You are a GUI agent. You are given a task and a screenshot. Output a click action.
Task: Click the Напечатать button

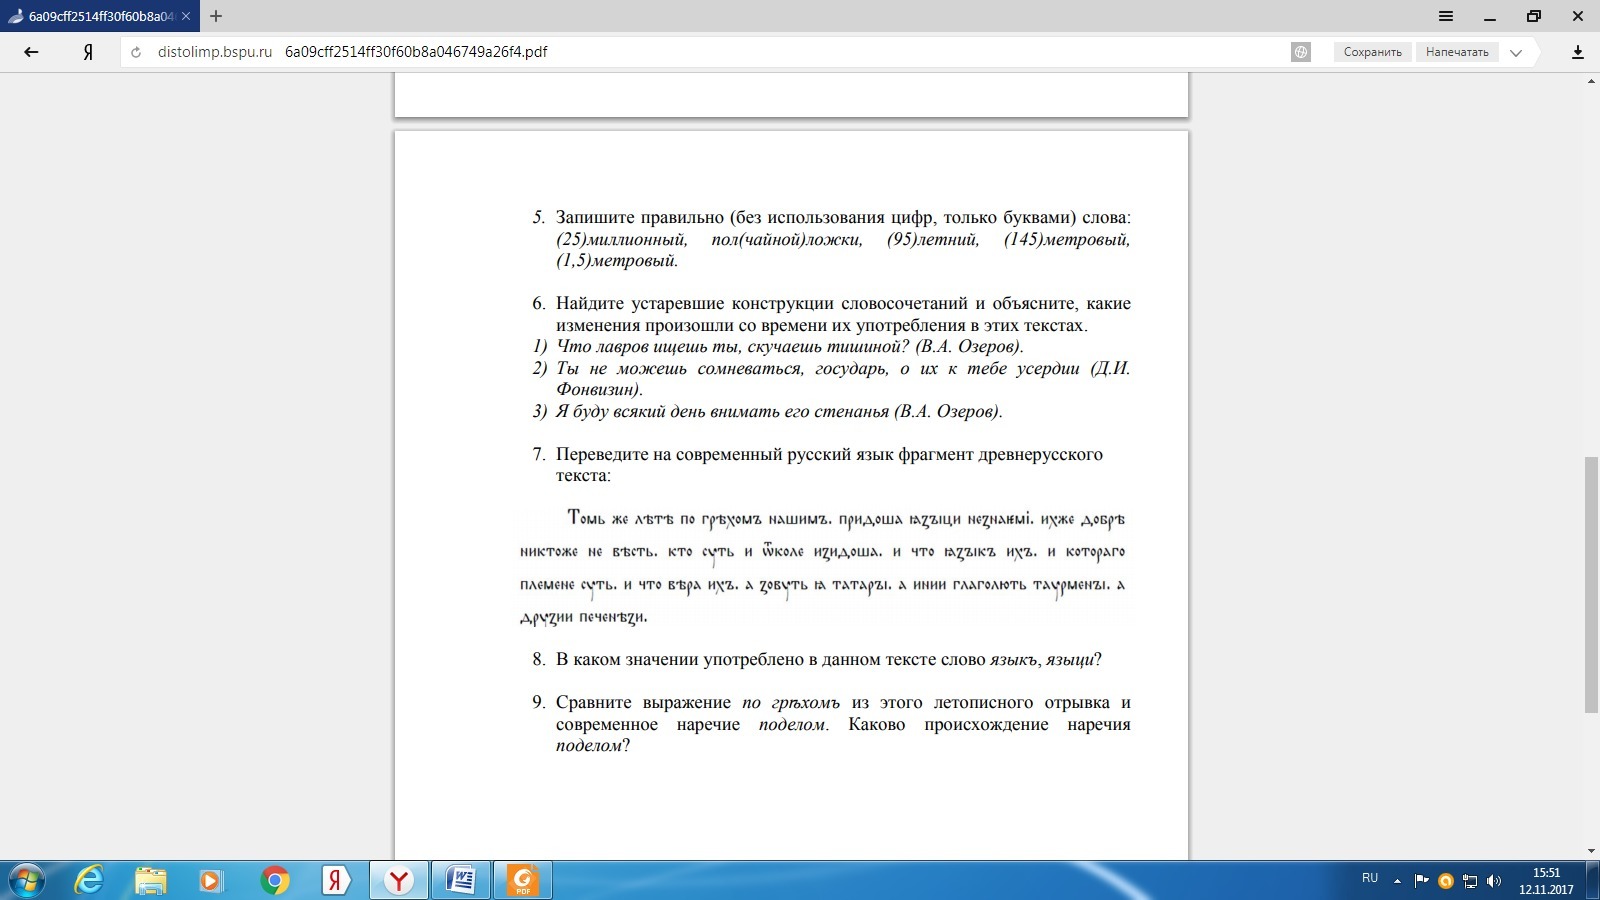(1456, 52)
